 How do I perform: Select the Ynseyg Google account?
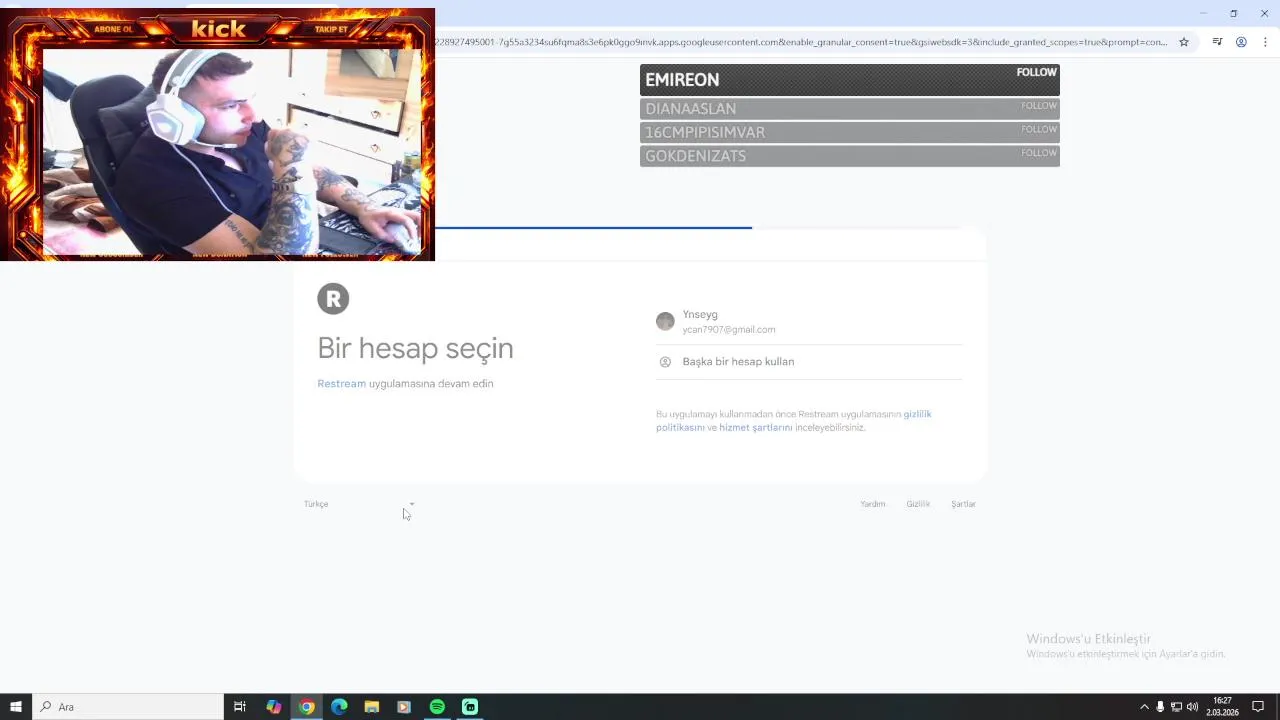(809, 321)
